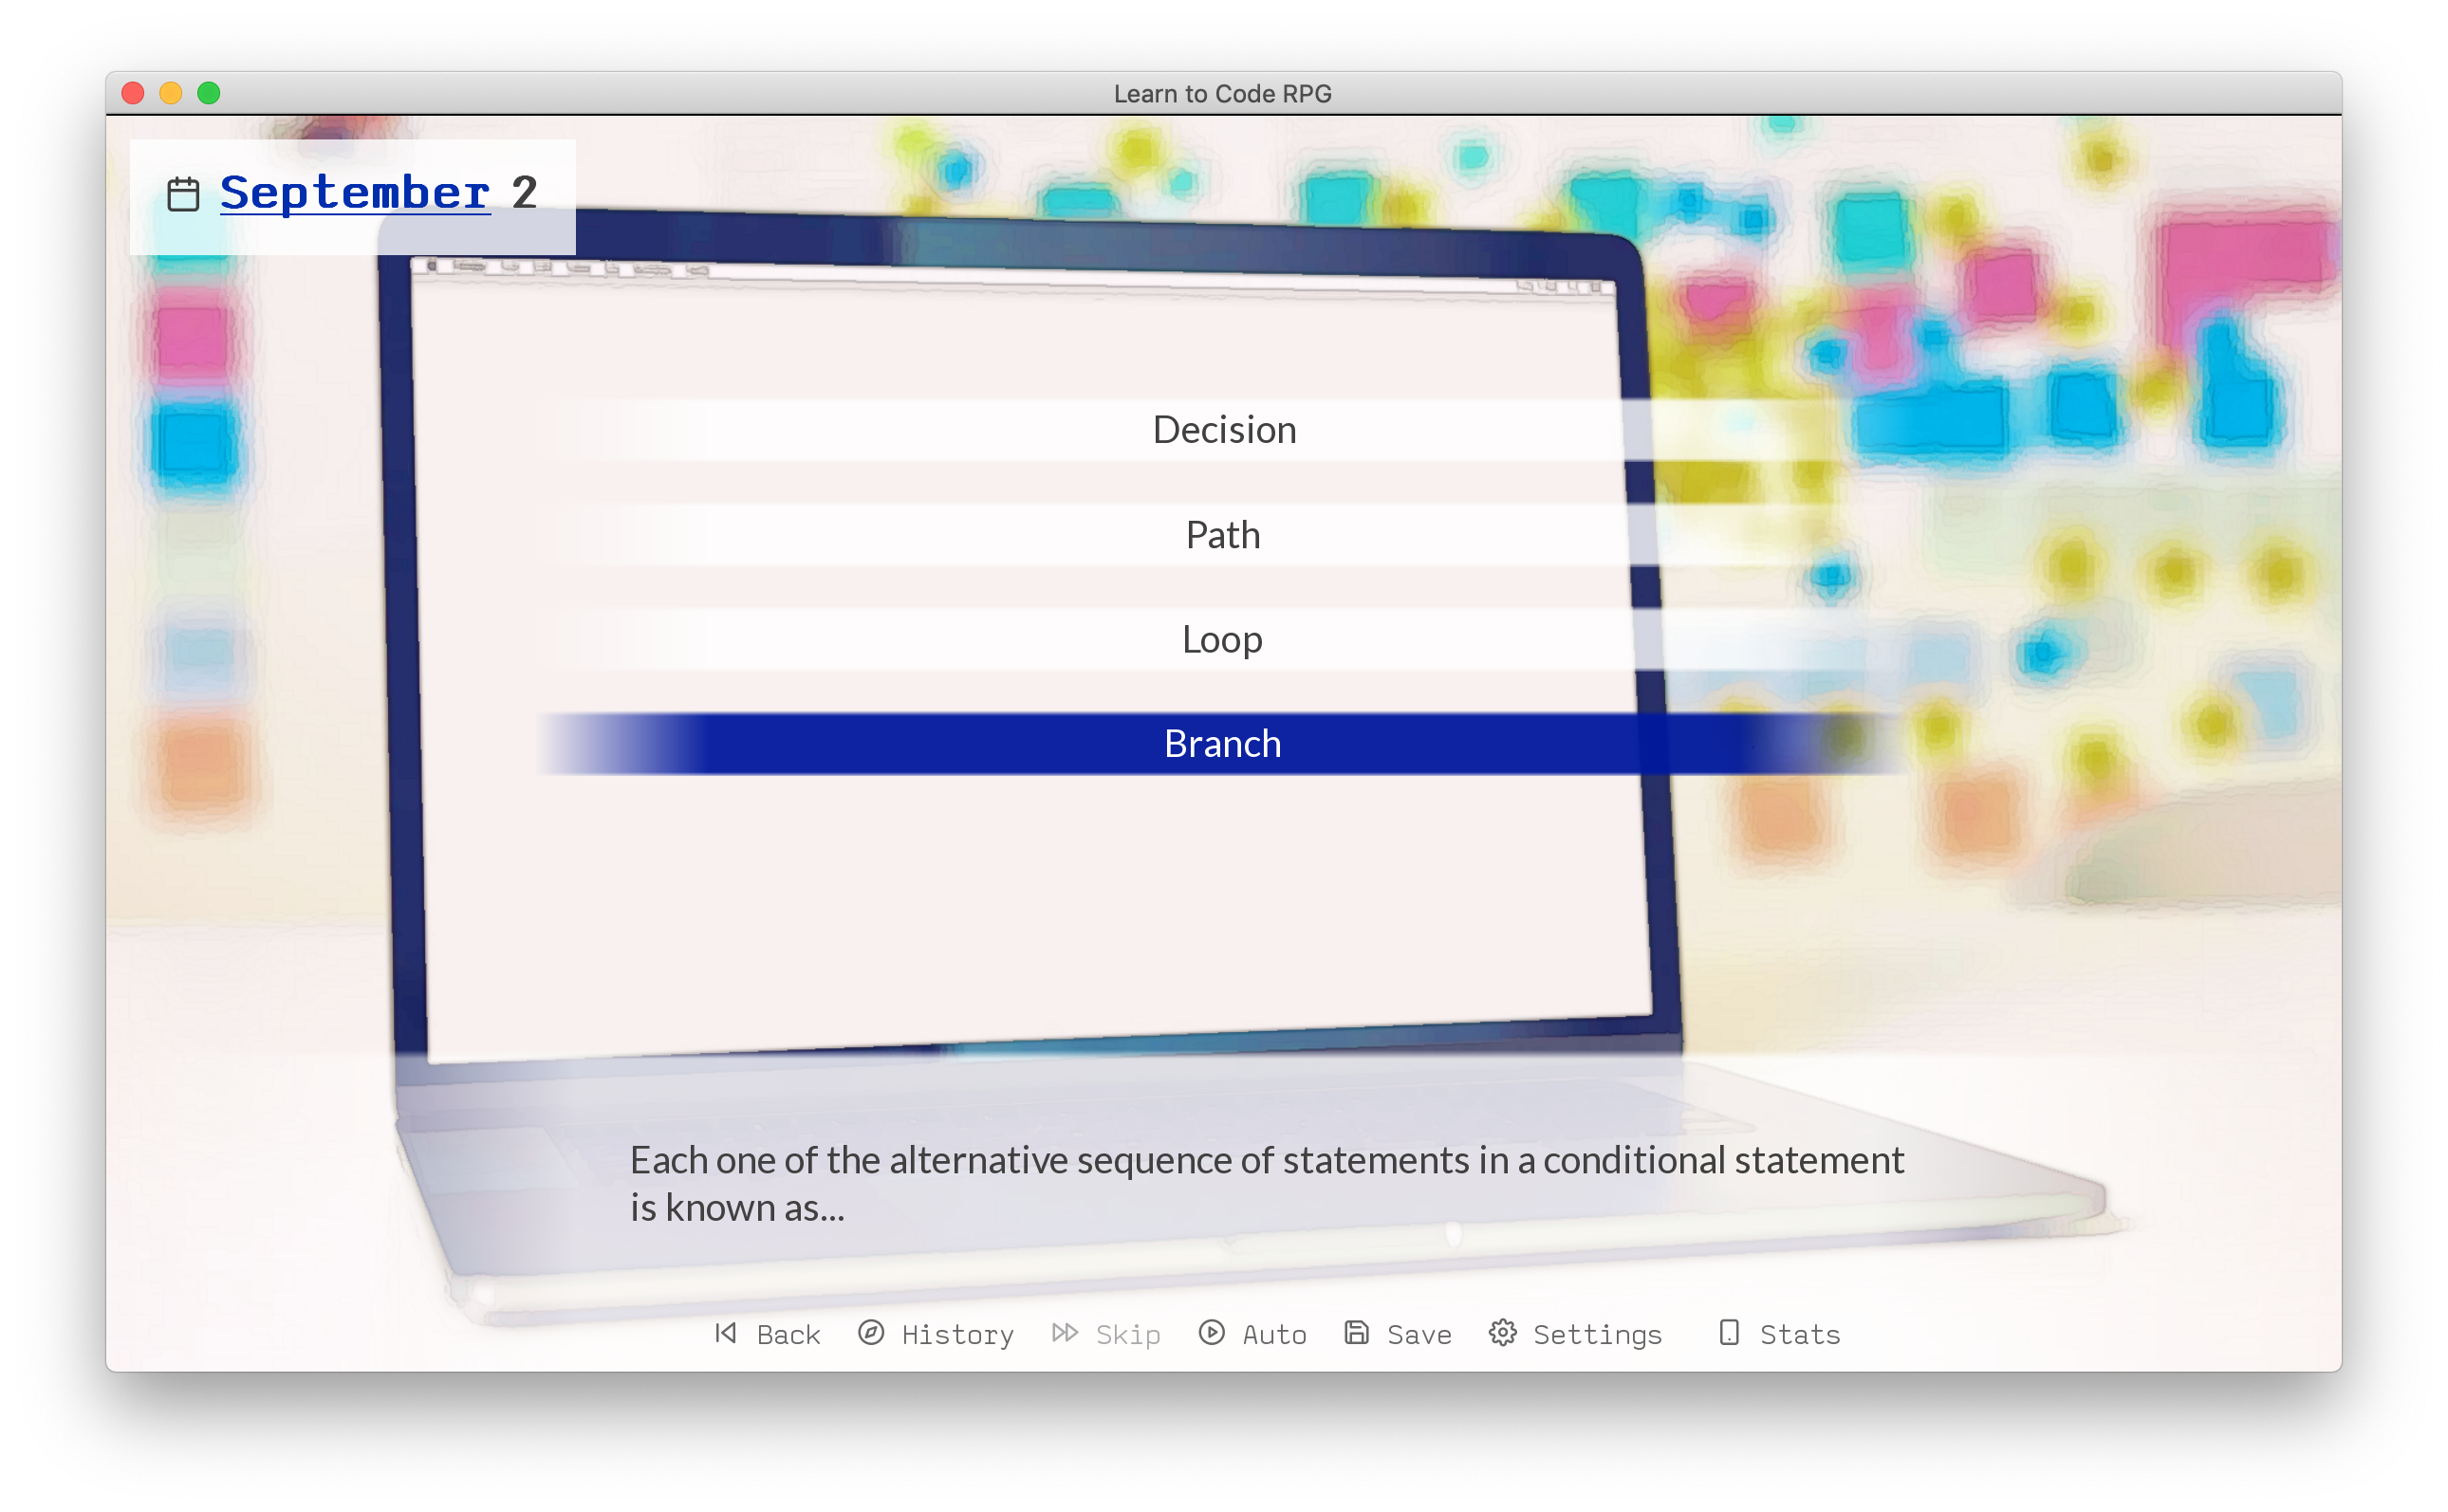This screenshot has width=2448, height=1512.
Task: Choose the Loop option
Action: [x=1222, y=640]
